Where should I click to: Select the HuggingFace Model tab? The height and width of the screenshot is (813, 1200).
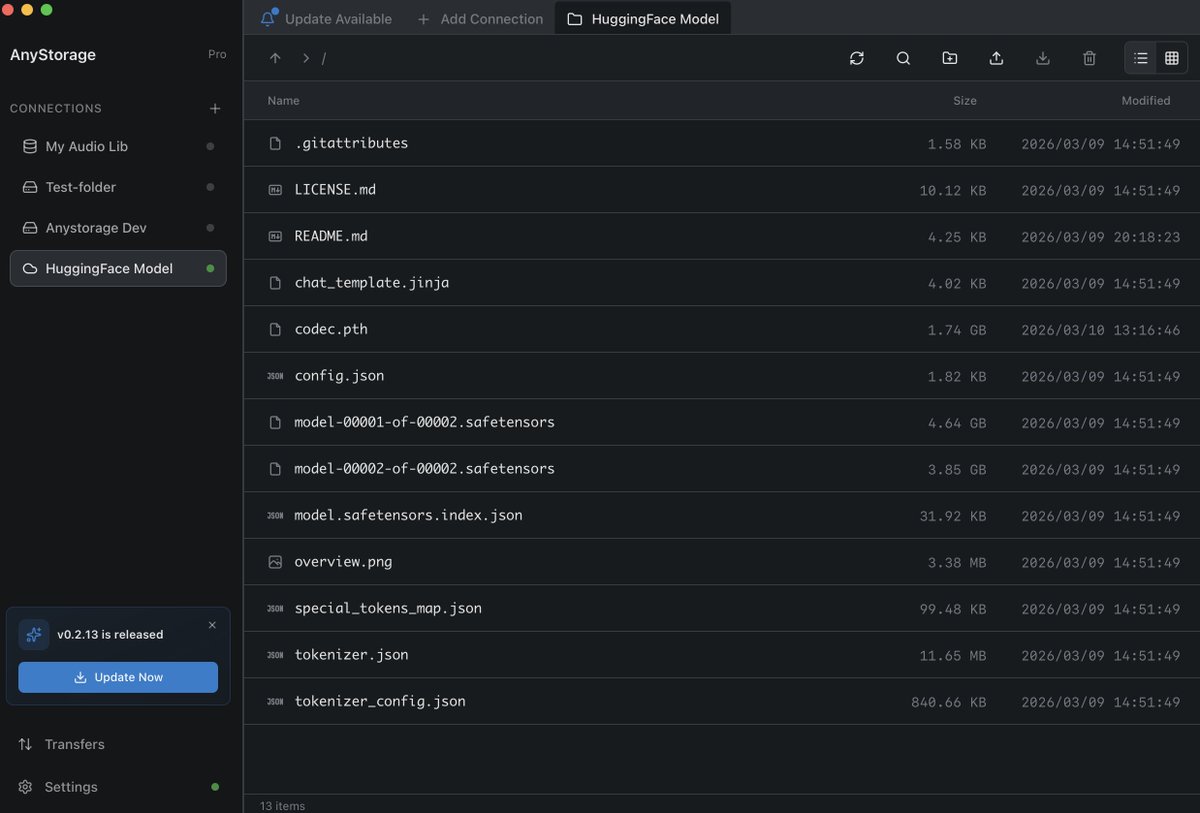pos(643,18)
